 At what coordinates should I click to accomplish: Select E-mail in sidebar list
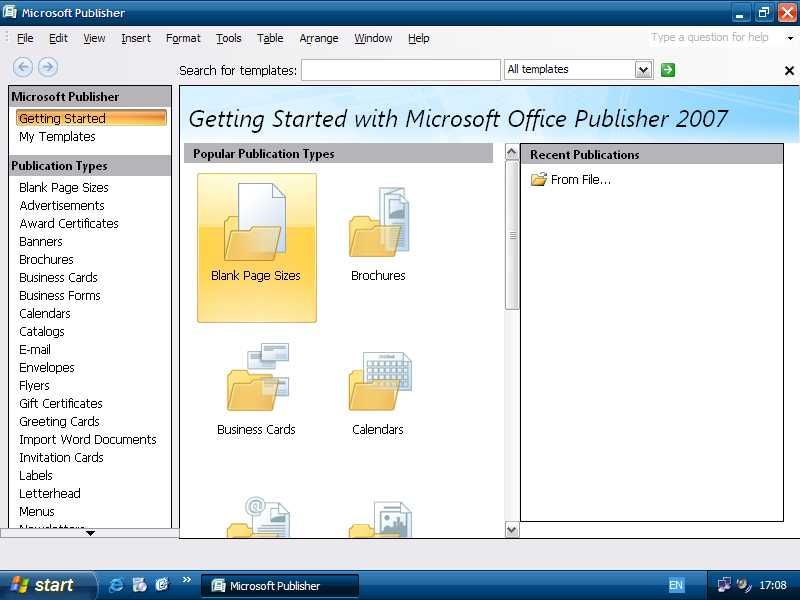35,349
